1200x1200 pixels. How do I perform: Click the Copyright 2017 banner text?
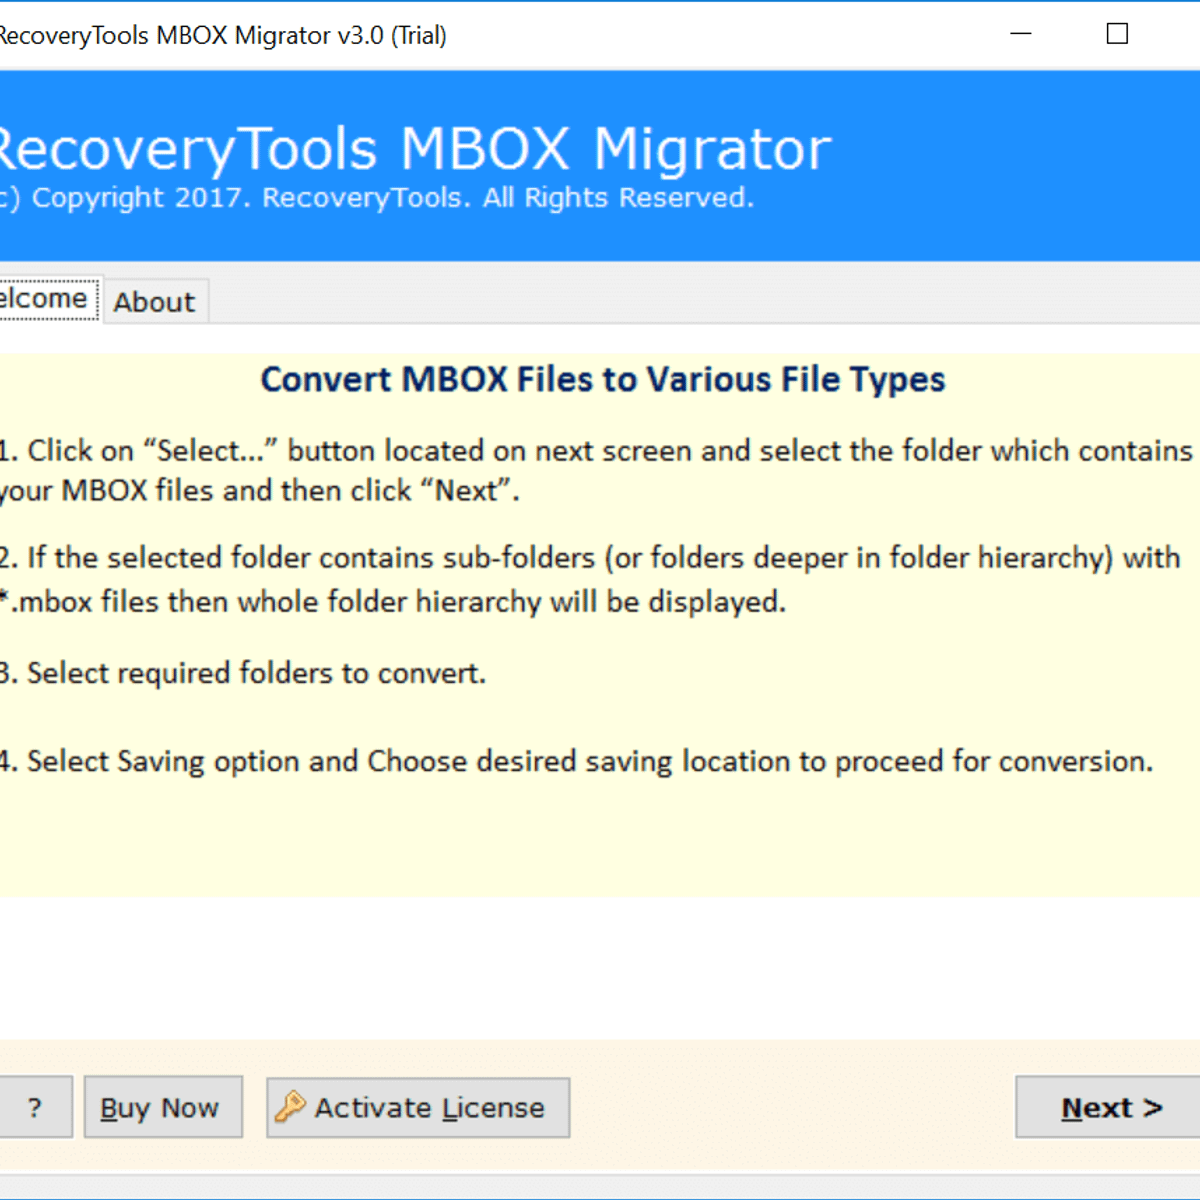pos(376,197)
